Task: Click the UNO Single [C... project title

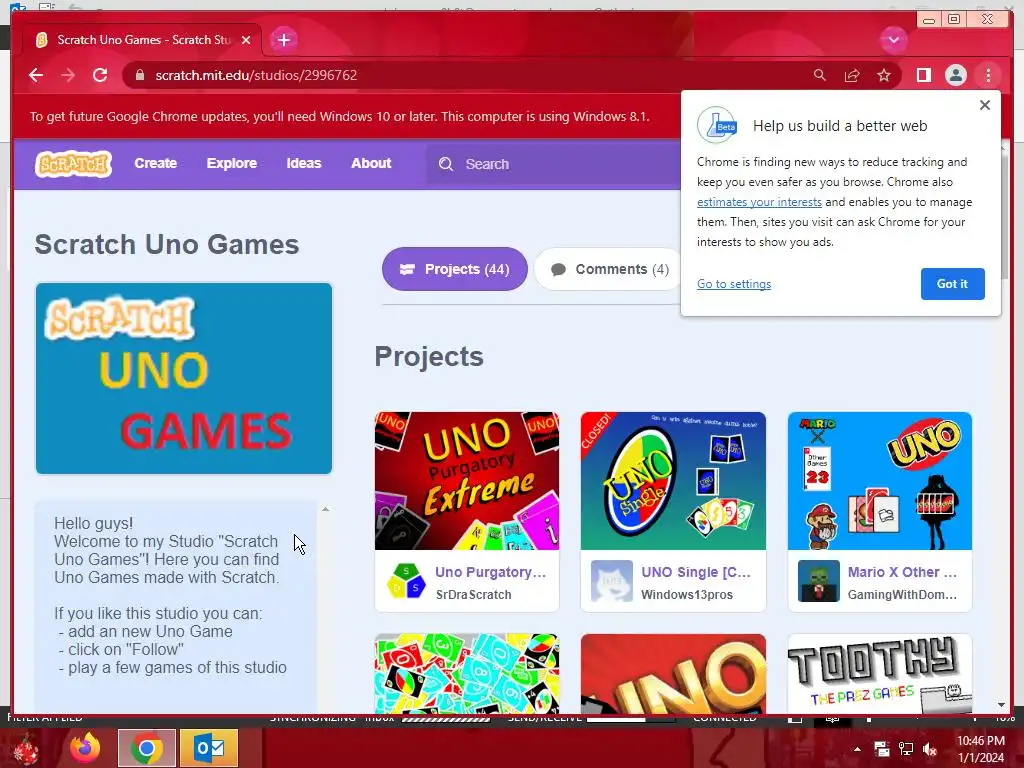Action: (696, 572)
